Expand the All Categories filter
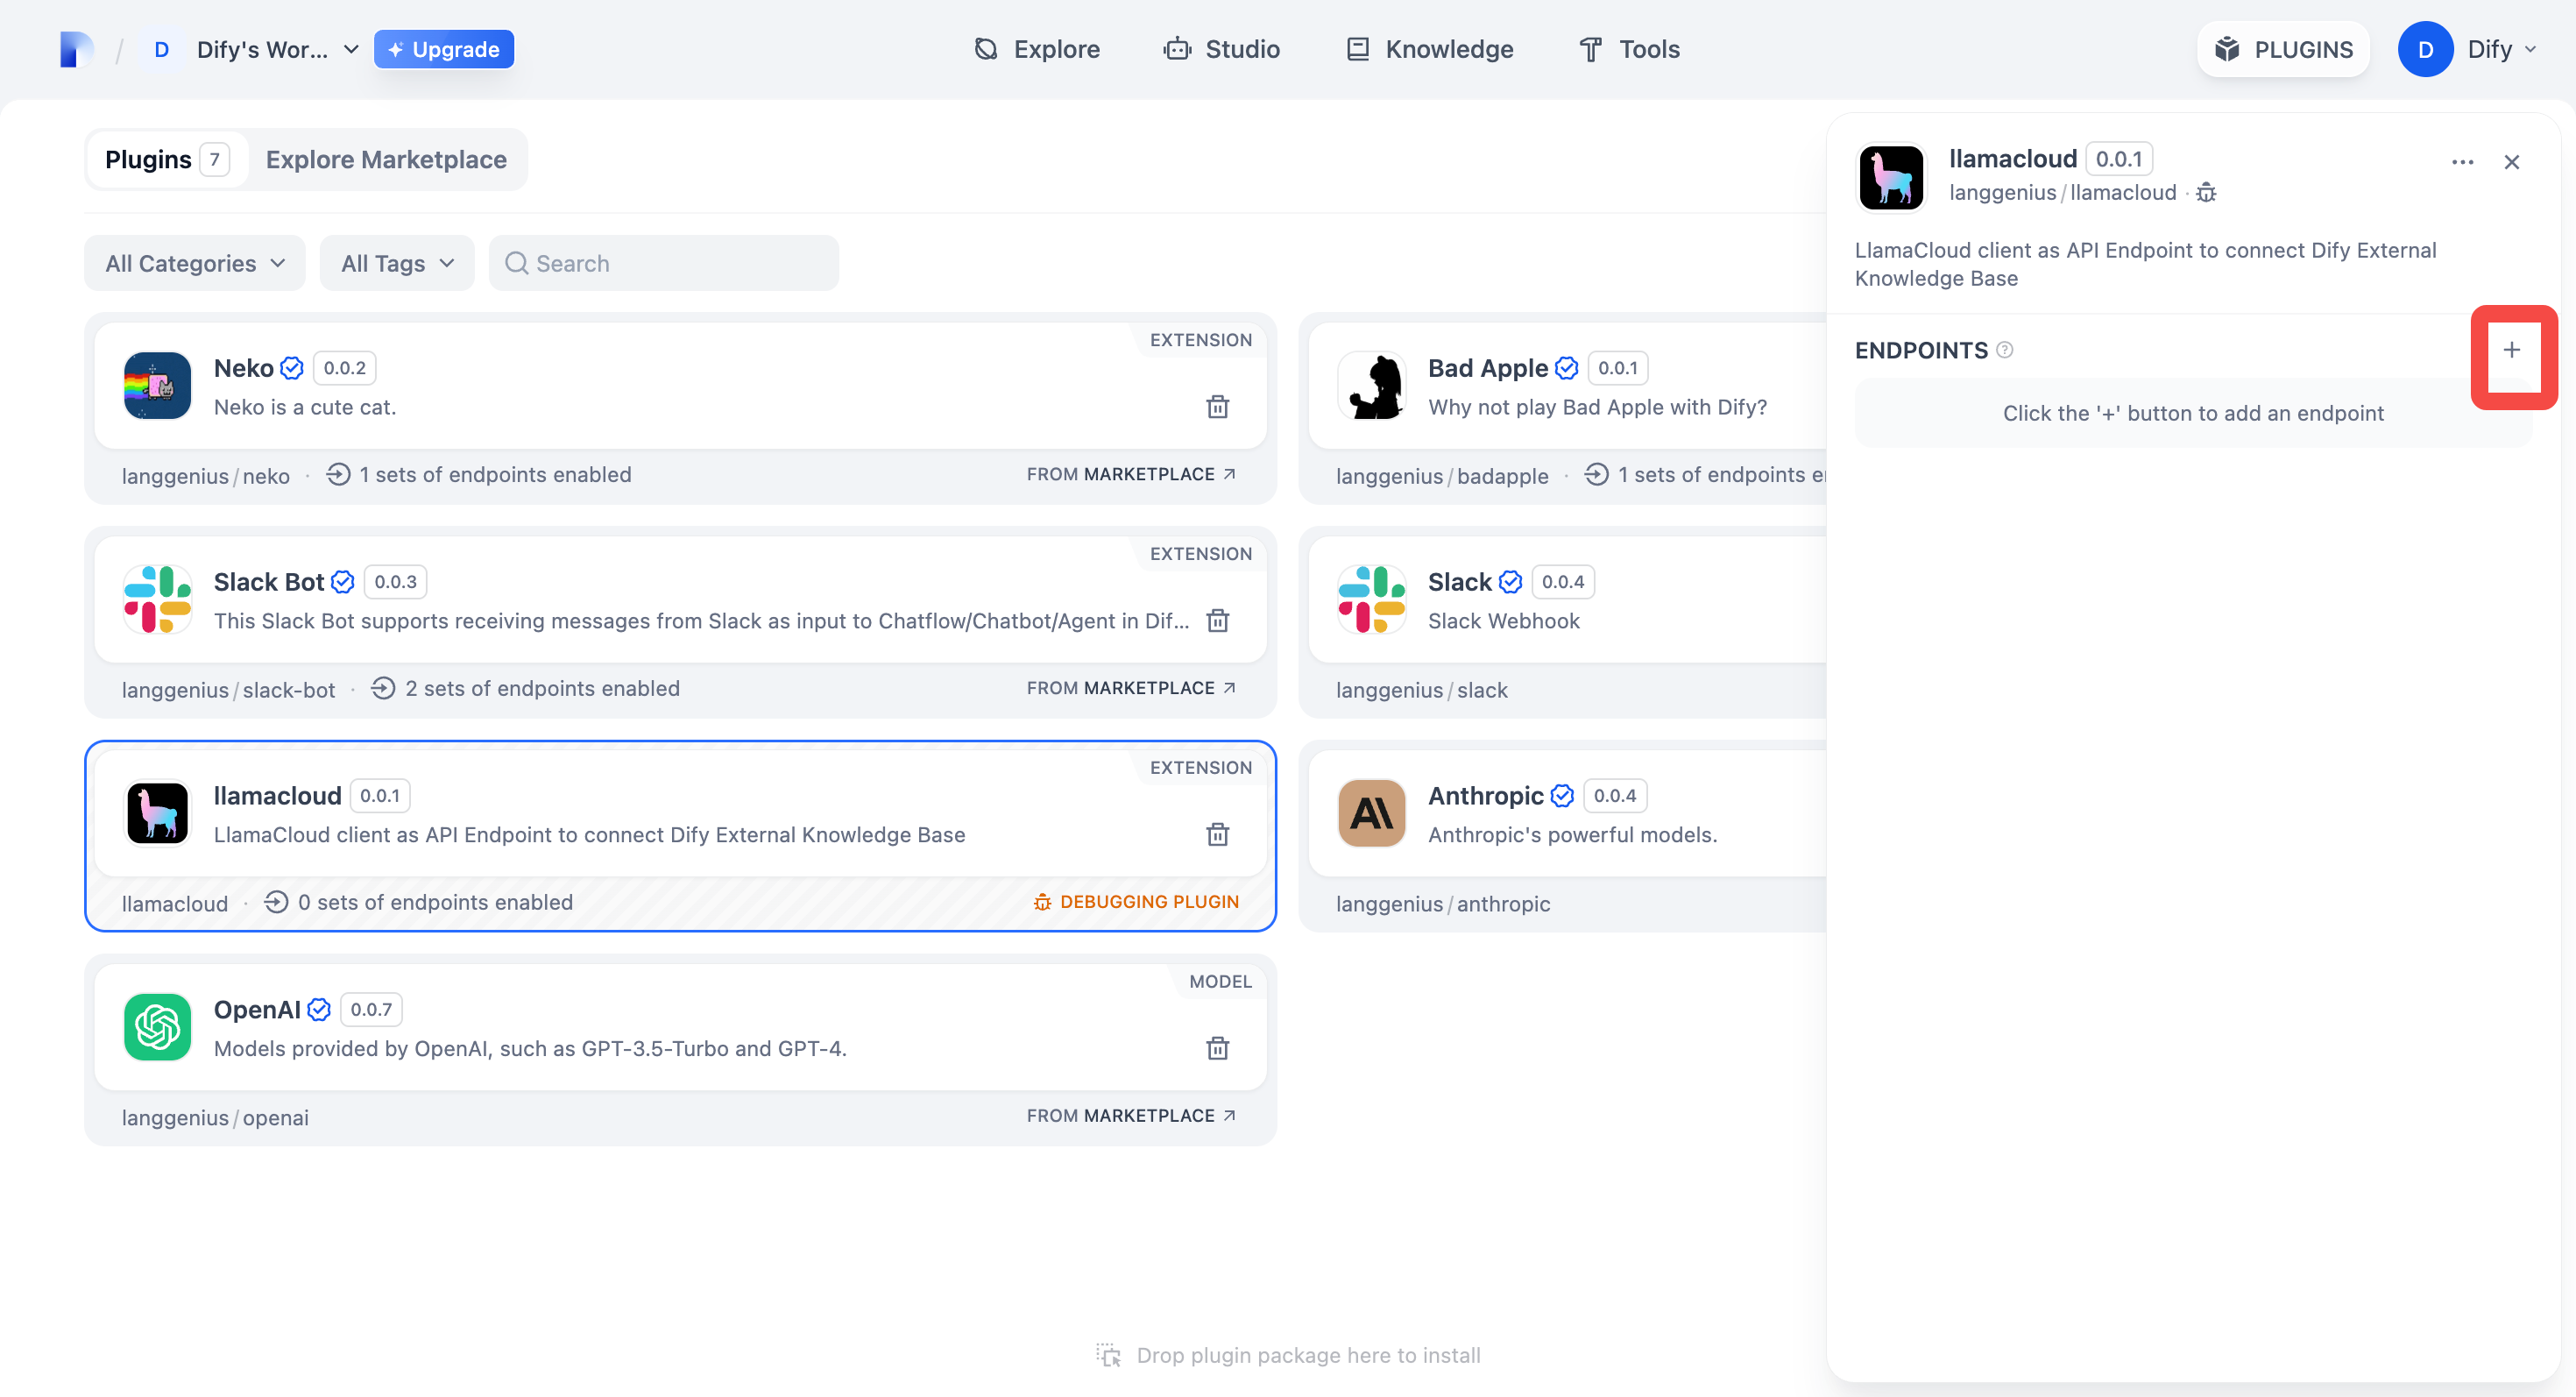Image resolution: width=2576 pixels, height=1397 pixels. (195, 263)
